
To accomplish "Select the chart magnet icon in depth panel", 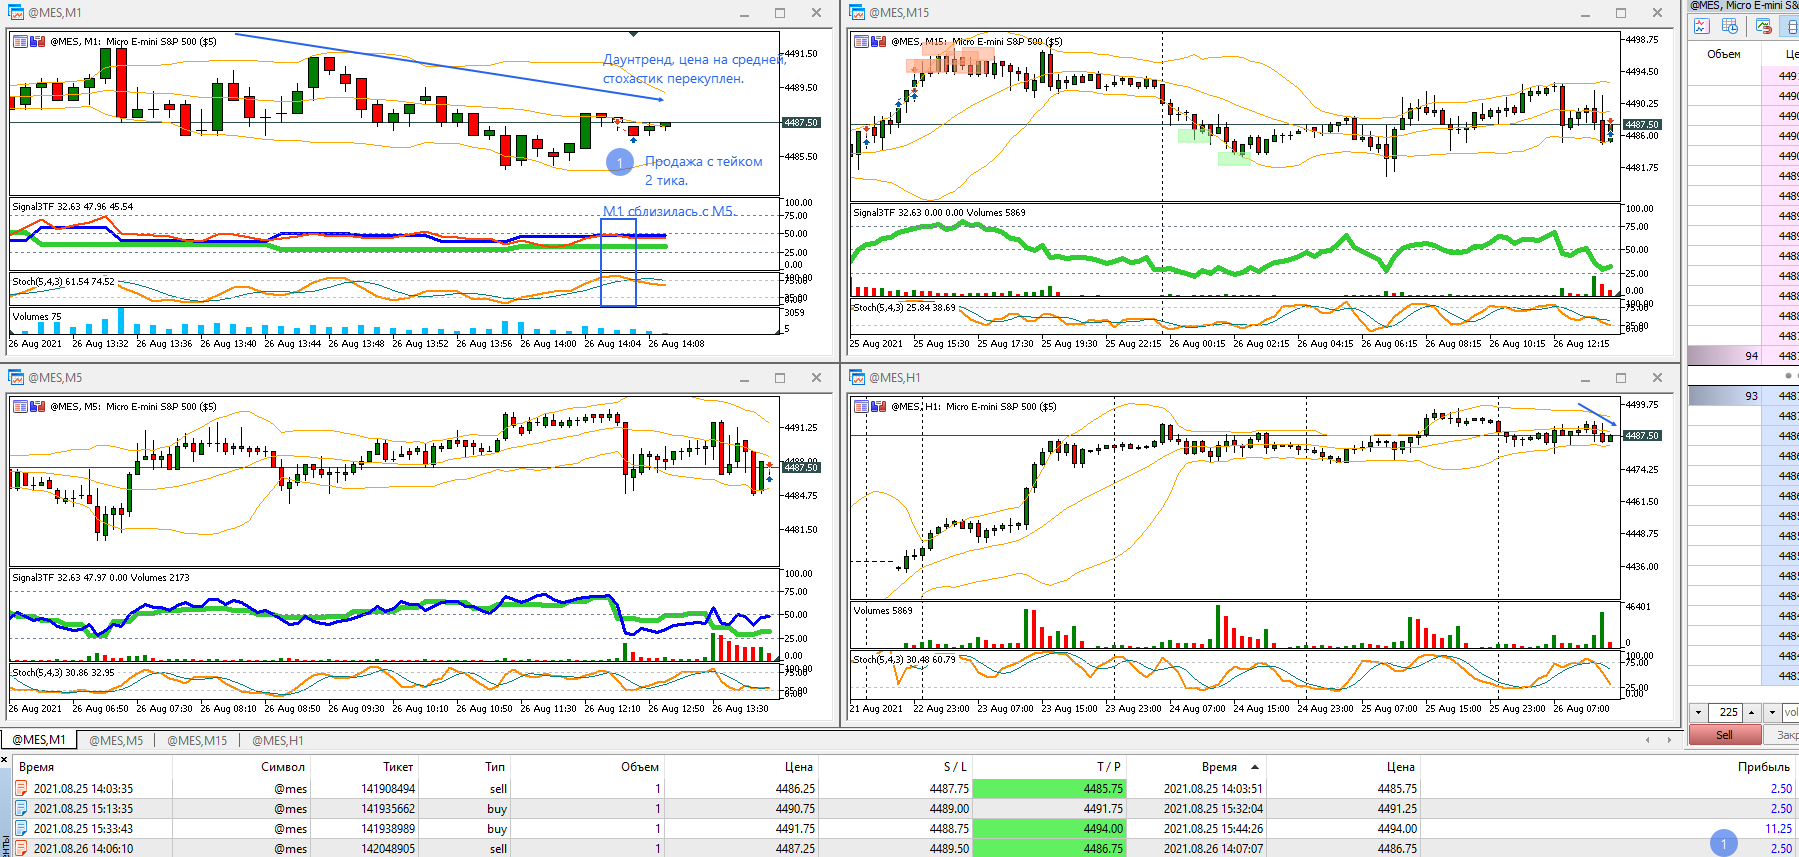I will click(x=1763, y=27).
